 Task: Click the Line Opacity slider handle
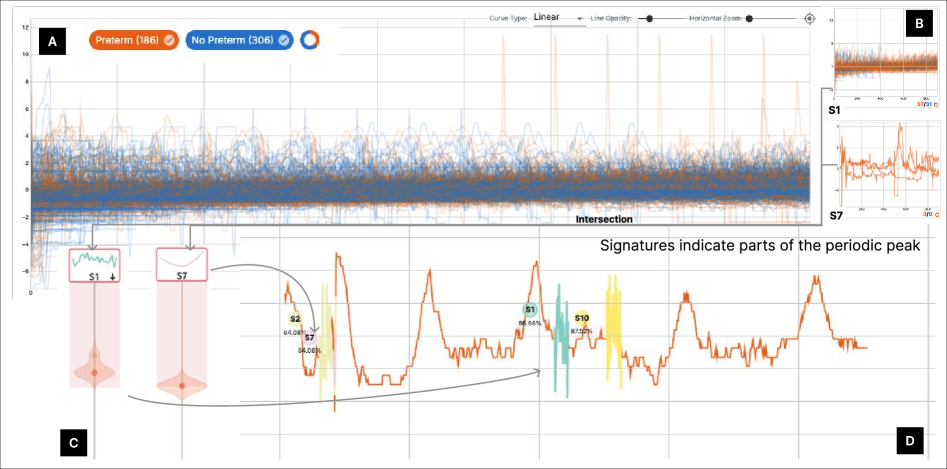point(651,18)
